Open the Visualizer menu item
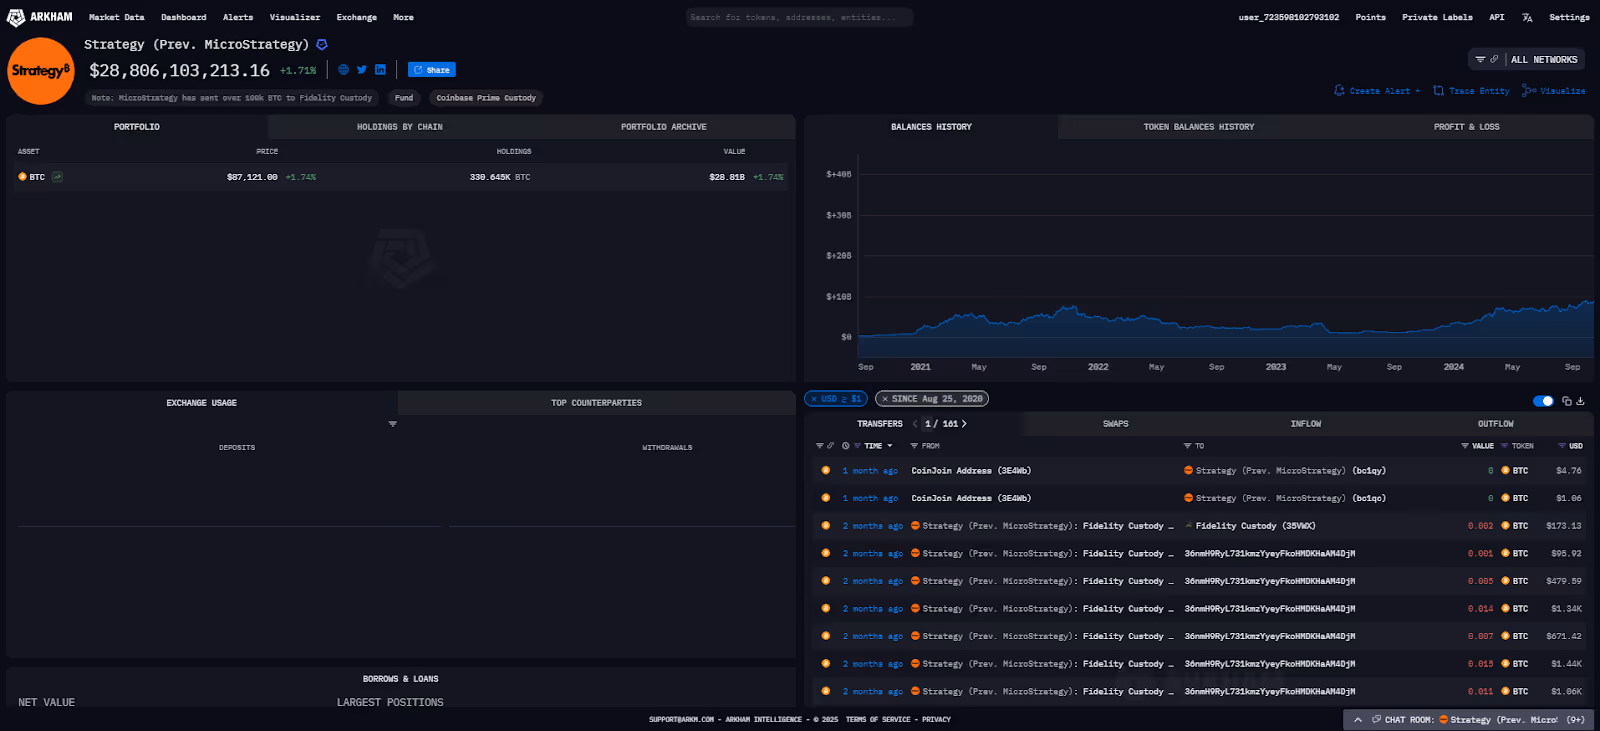1600x731 pixels. [x=295, y=17]
